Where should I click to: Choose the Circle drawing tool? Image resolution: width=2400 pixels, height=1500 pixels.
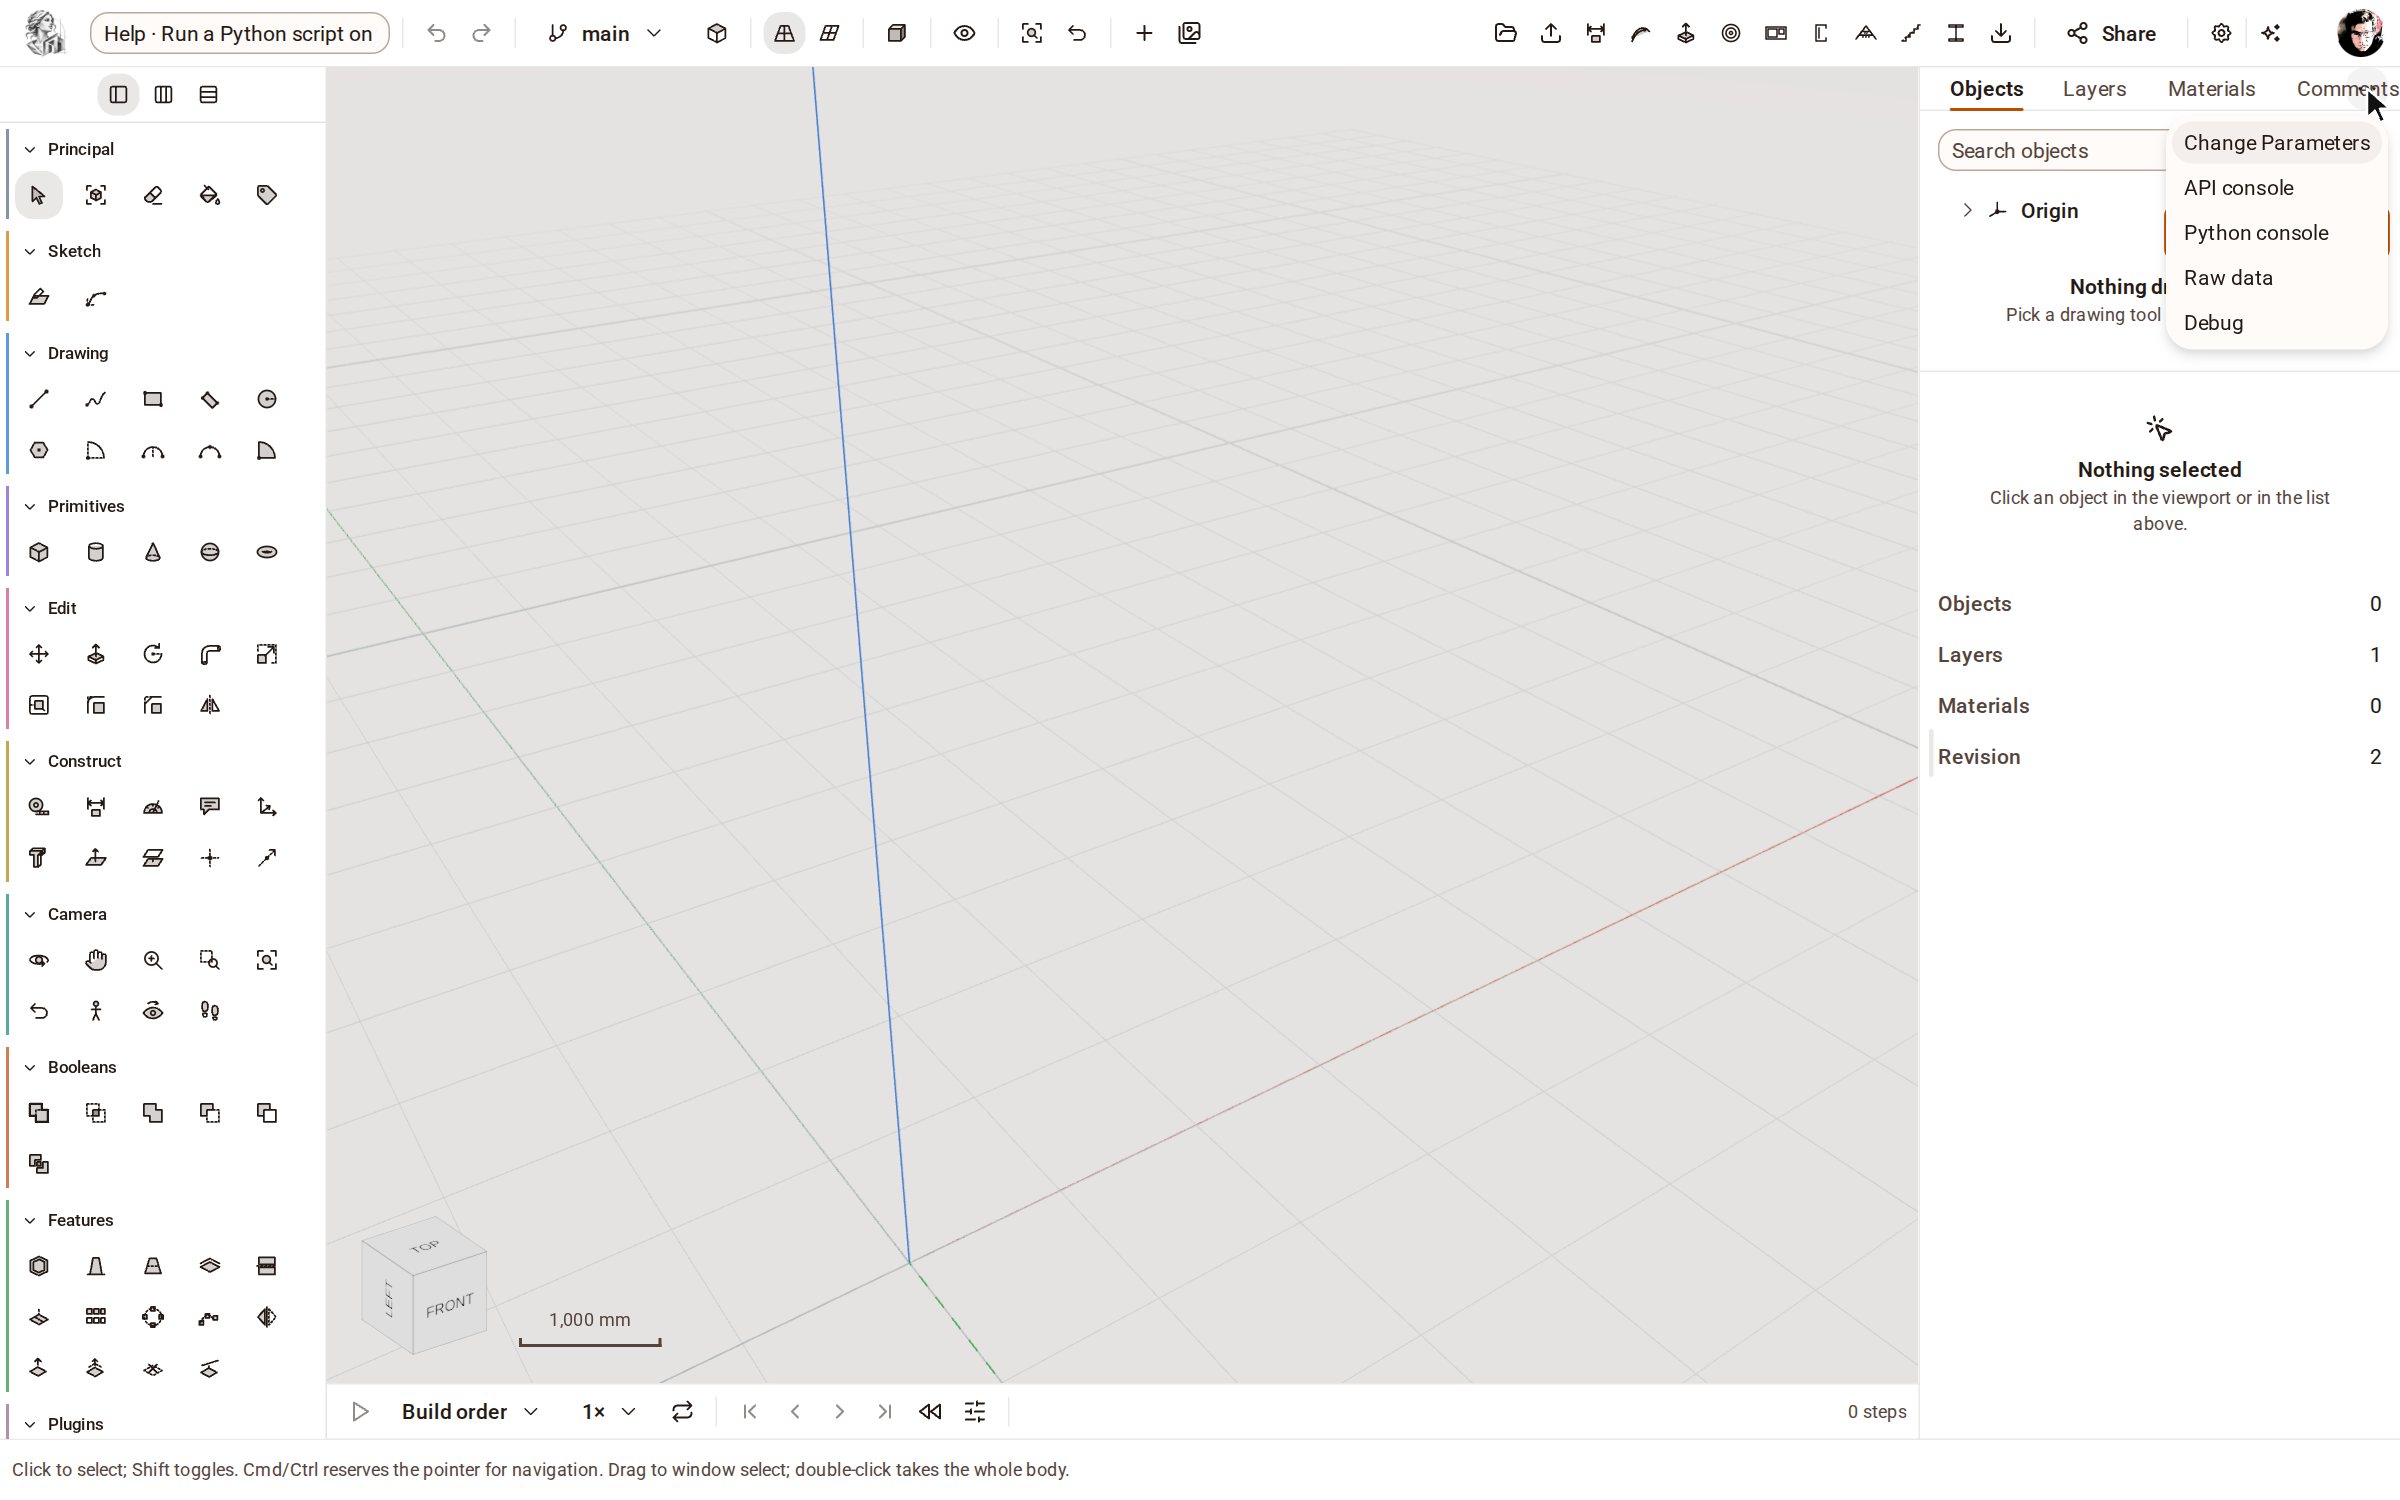[x=267, y=399]
